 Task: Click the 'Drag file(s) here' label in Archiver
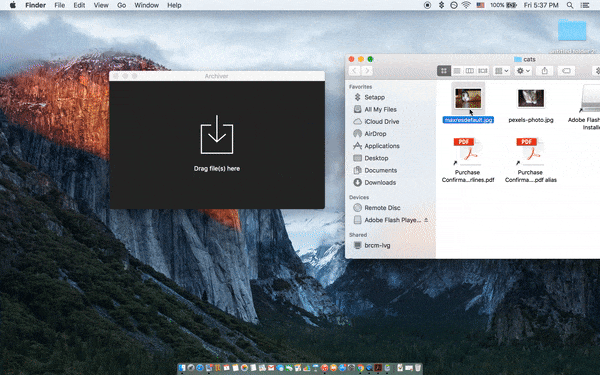(217, 168)
